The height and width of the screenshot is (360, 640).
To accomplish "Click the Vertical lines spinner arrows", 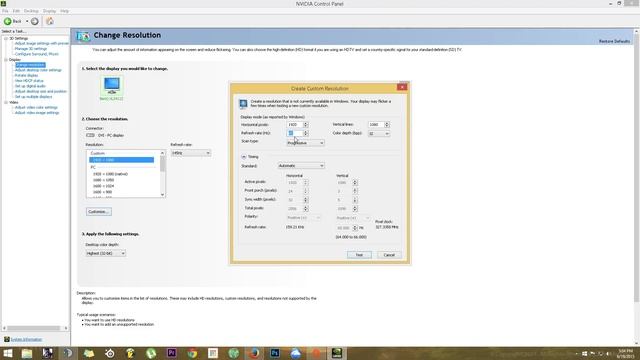I will (x=387, y=124).
